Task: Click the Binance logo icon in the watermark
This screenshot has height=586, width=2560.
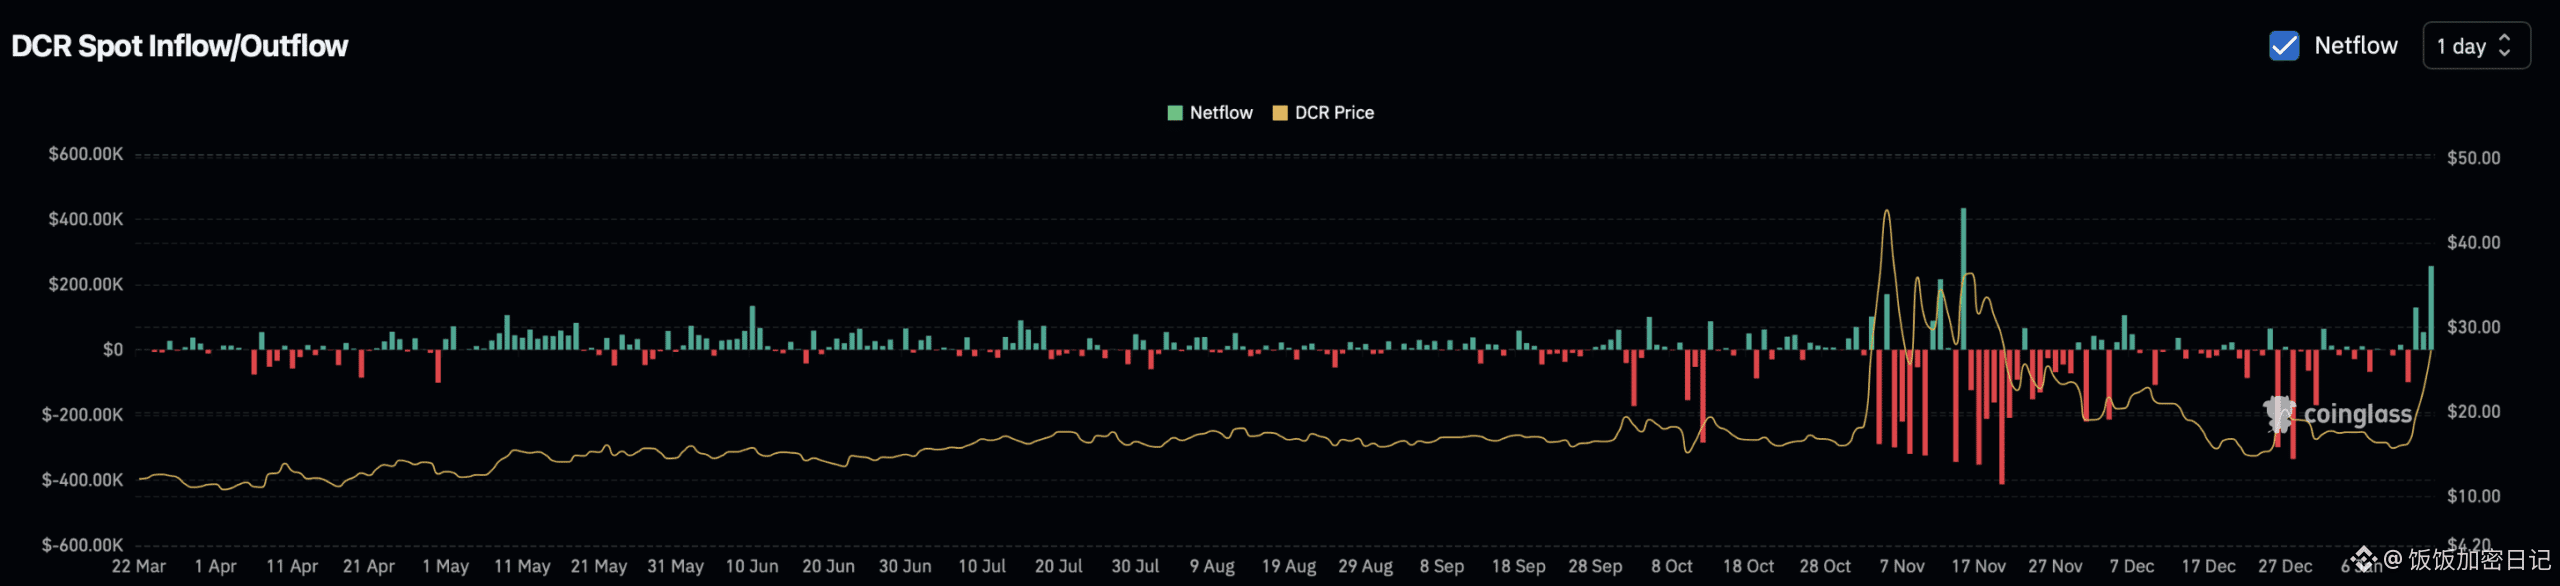Action: pyautogui.click(x=2364, y=559)
